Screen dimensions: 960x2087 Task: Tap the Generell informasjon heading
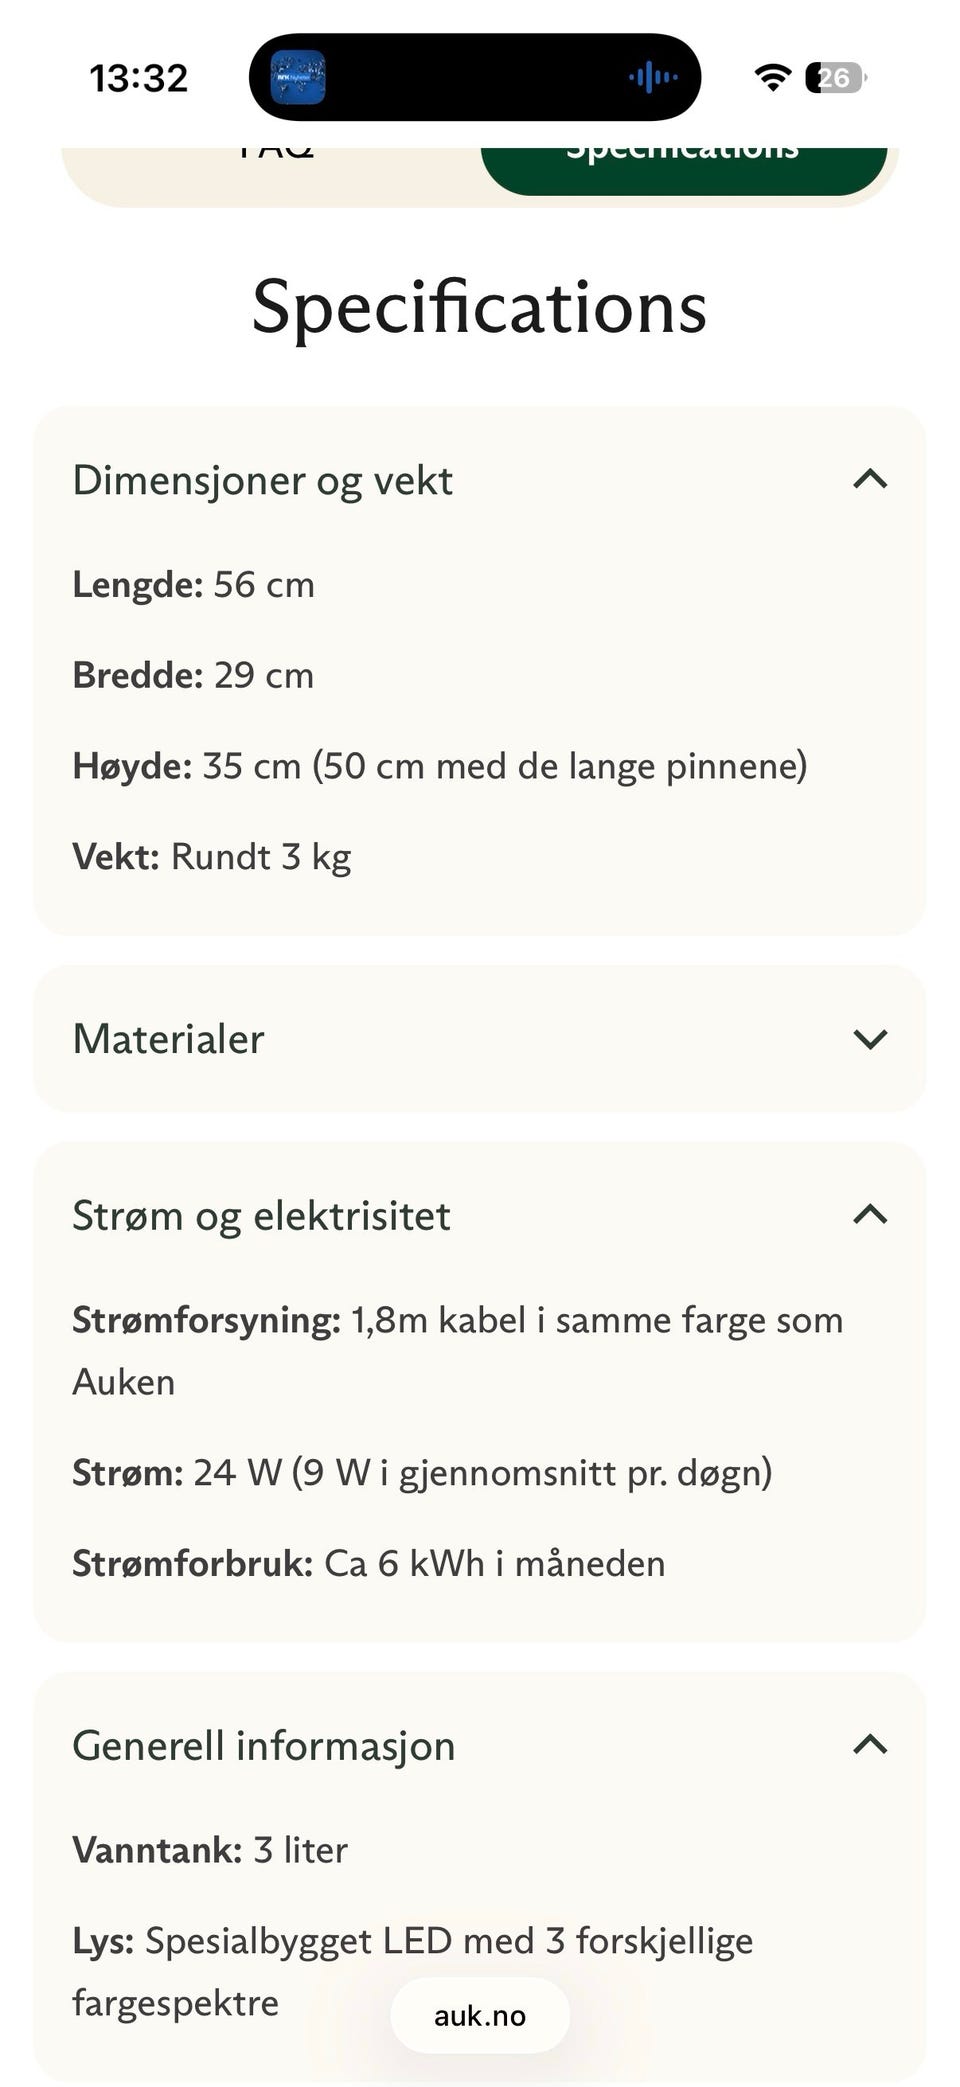point(264,1746)
